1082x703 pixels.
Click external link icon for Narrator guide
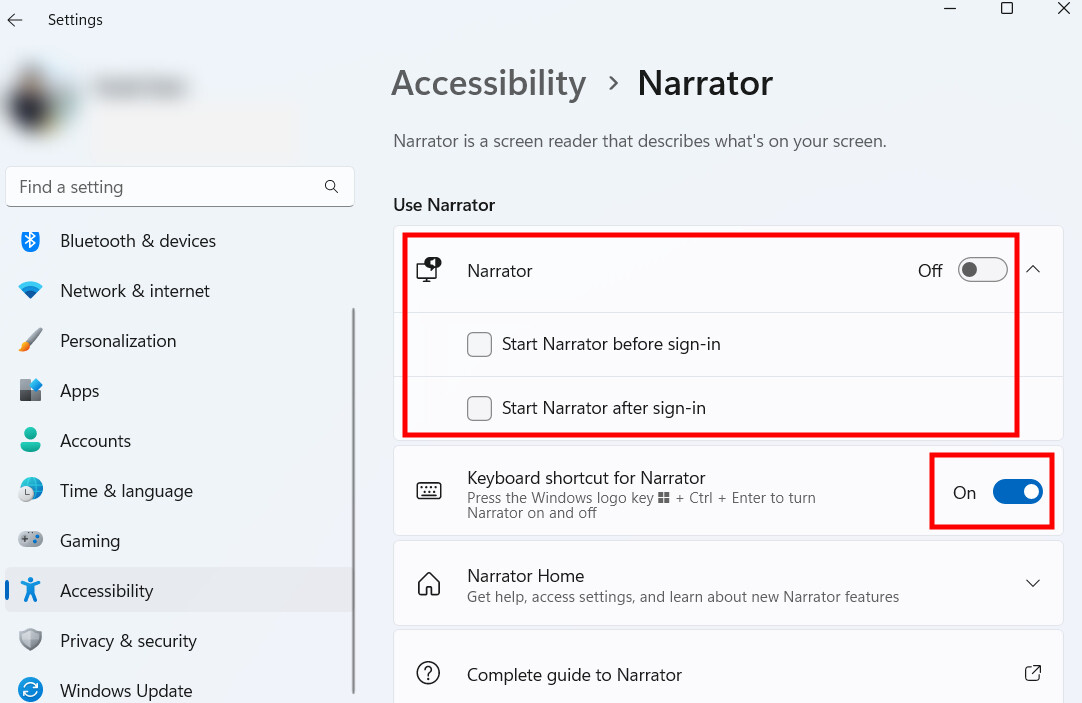point(1032,673)
